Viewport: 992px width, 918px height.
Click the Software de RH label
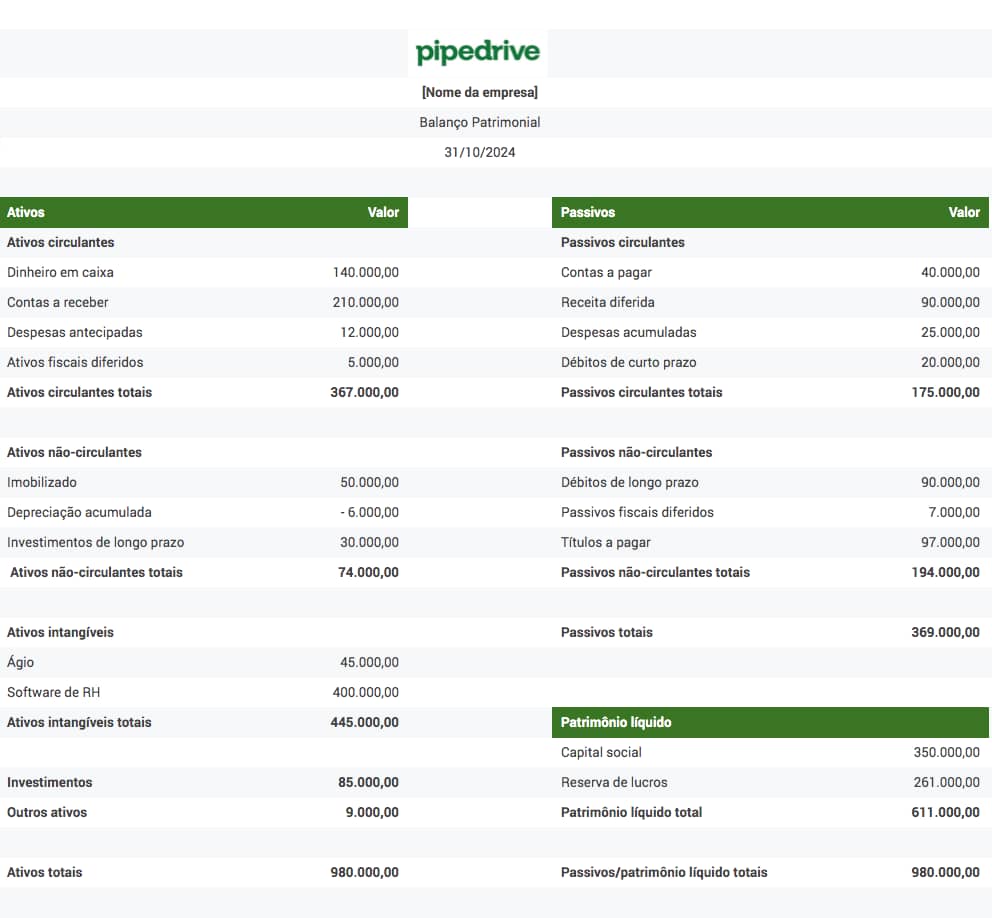click(x=54, y=692)
